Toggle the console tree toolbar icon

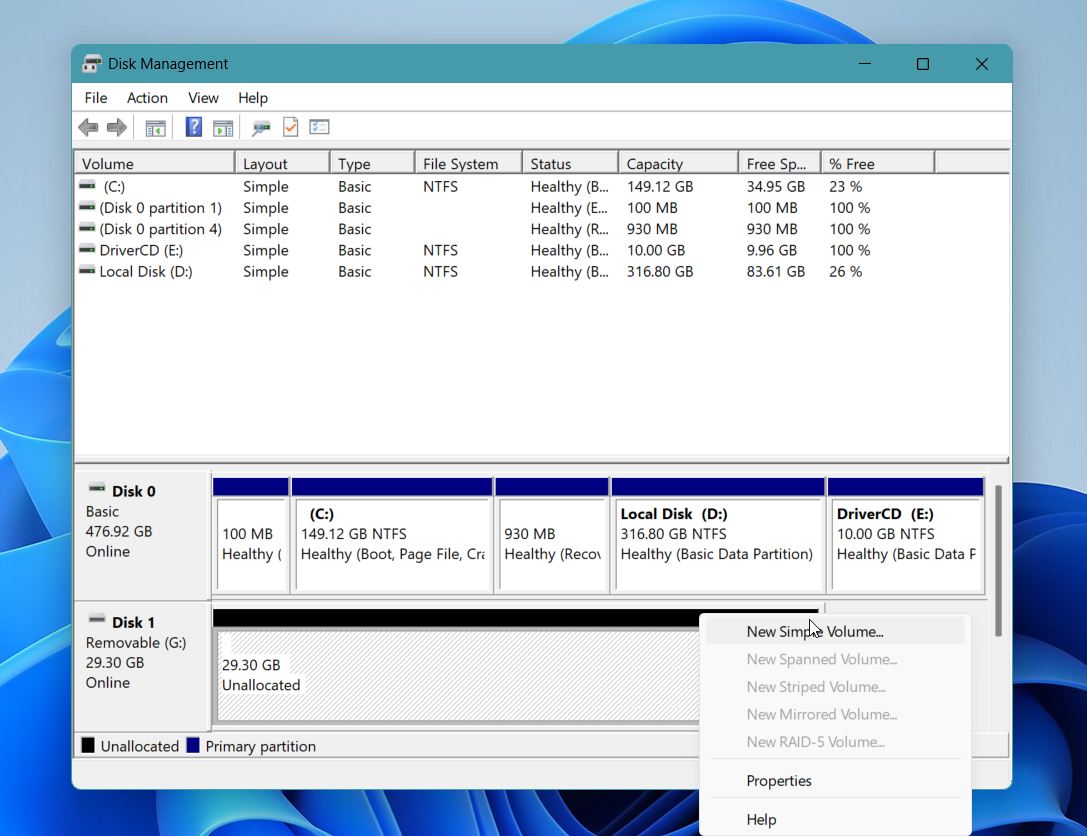(155, 128)
